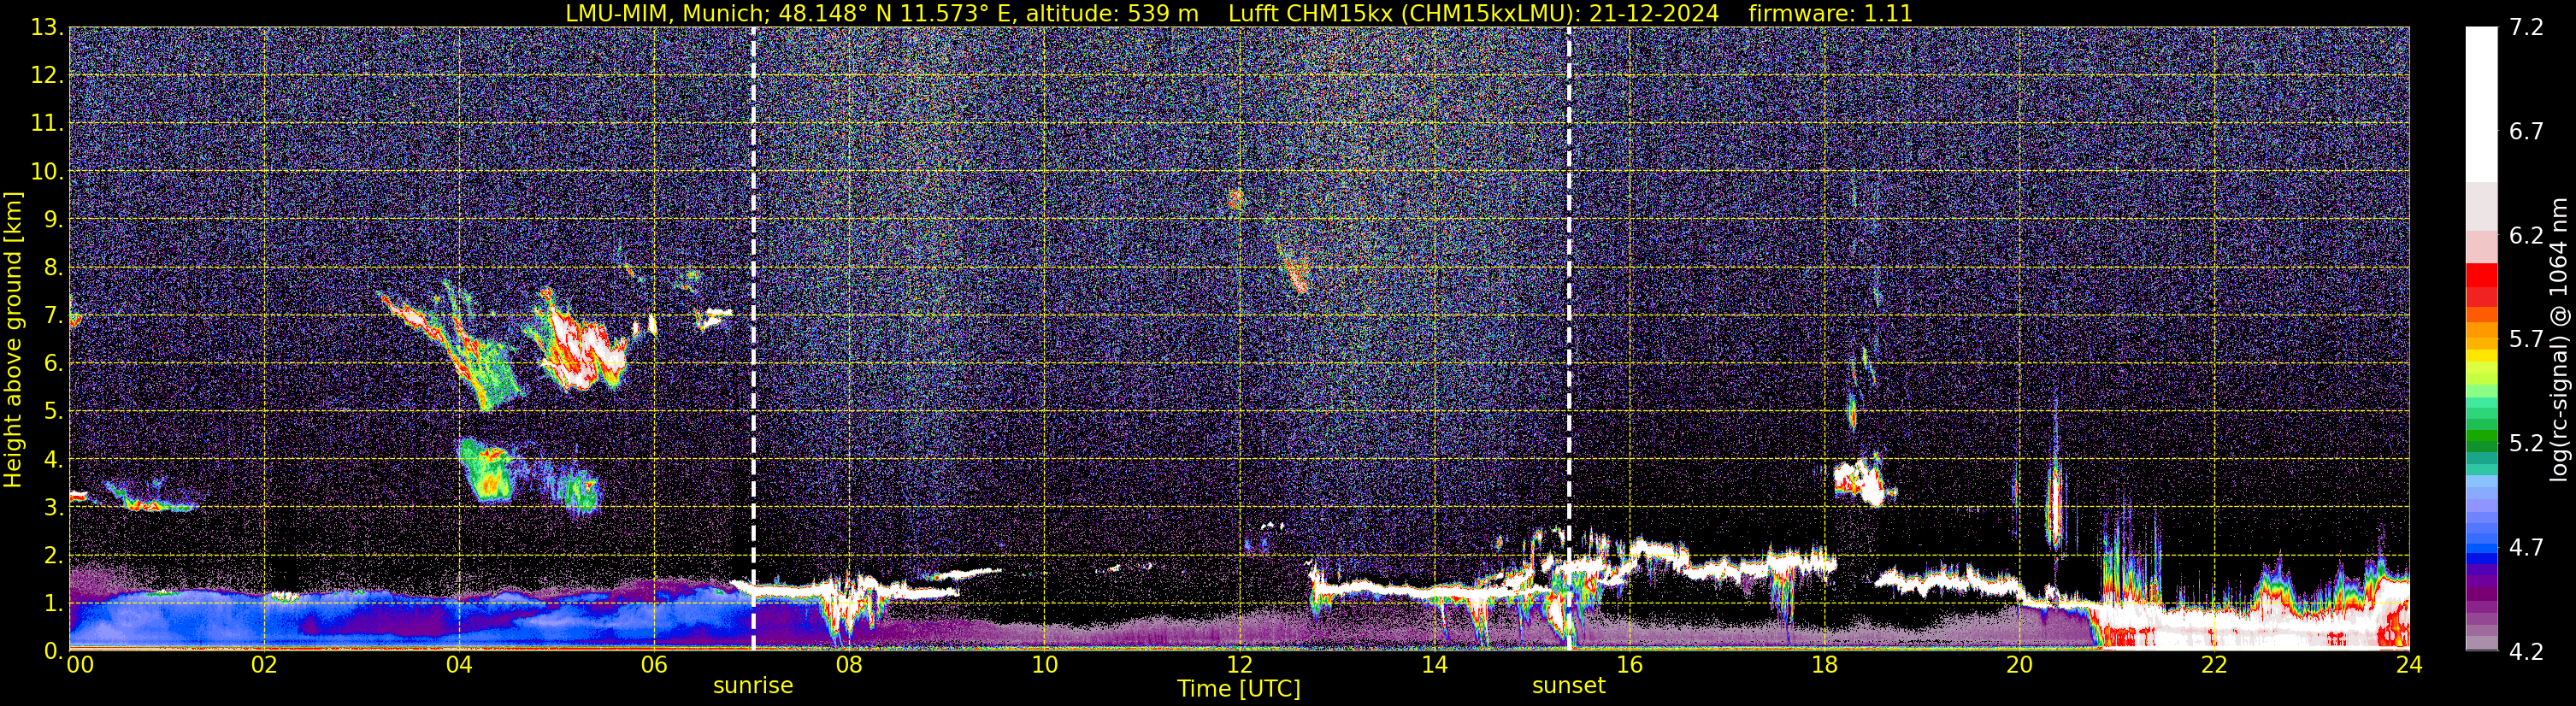
Task: Click the "13." tick on the height axis
Action: point(46,27)
